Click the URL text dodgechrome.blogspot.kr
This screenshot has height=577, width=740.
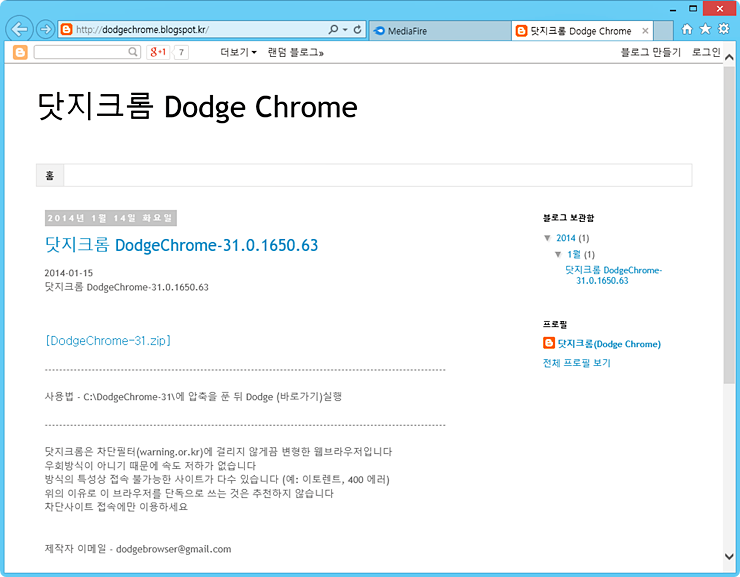point(154,30)
